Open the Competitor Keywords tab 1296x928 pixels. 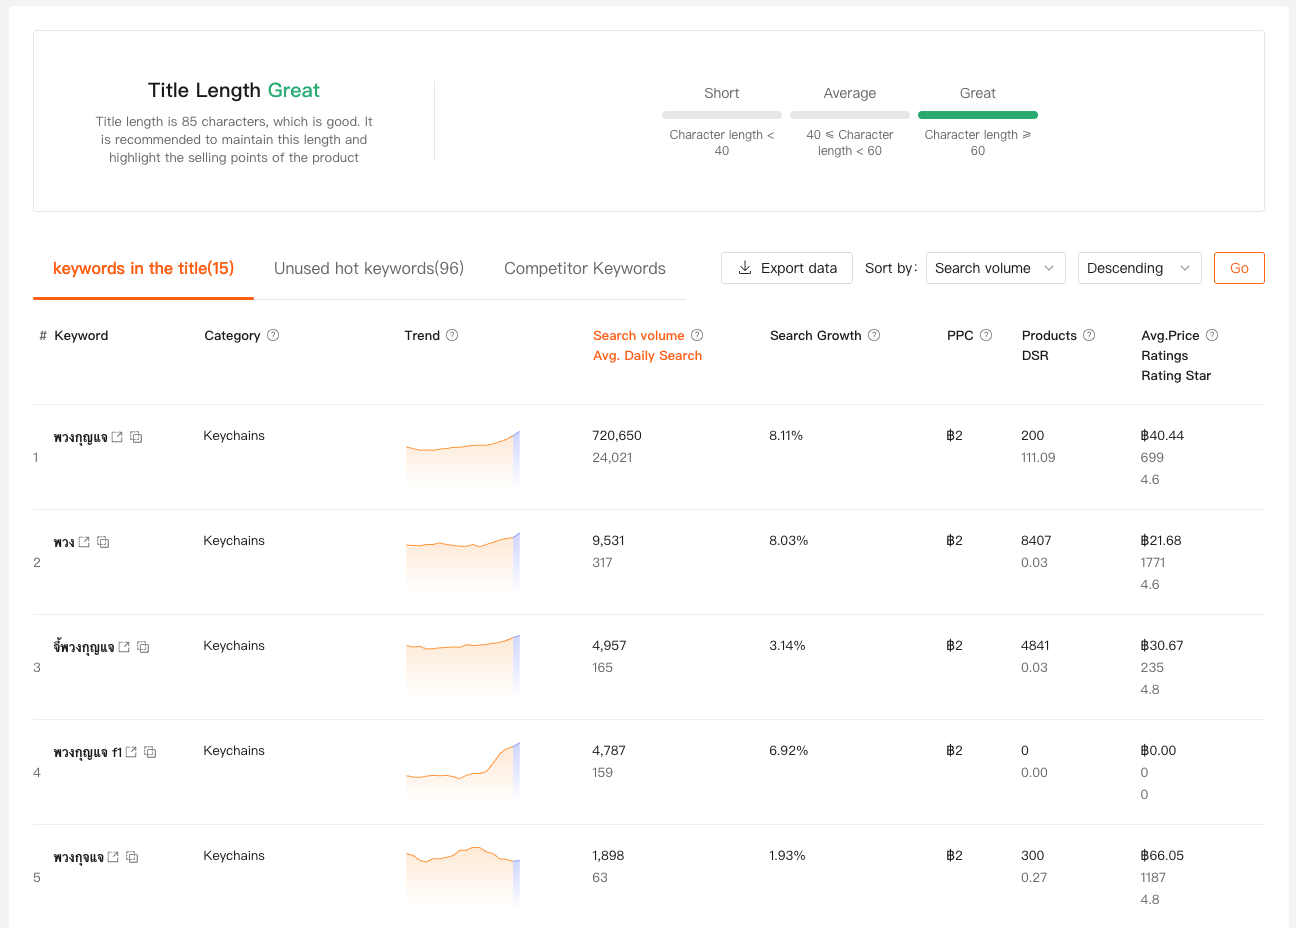coord(585,268)
